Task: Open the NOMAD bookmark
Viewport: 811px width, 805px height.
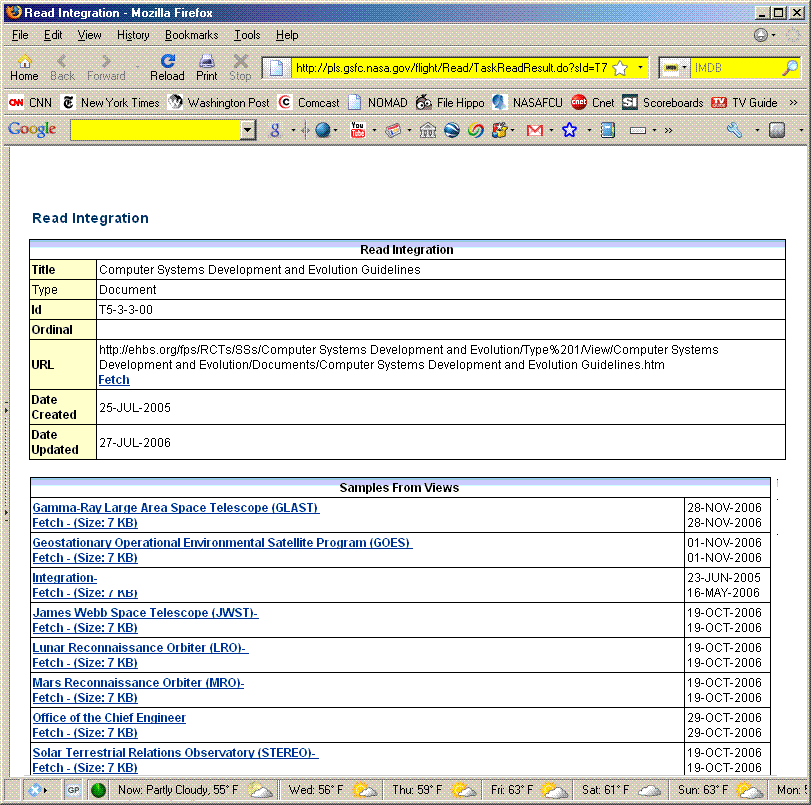Action: pyautogui.click(x=378, y=102)
